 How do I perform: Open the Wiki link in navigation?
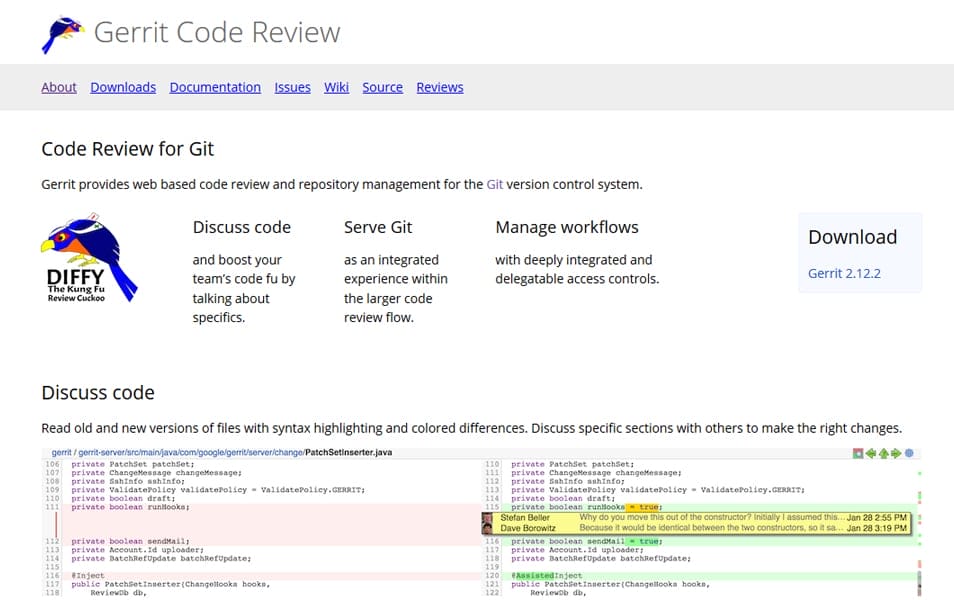[x=336, y=87]
